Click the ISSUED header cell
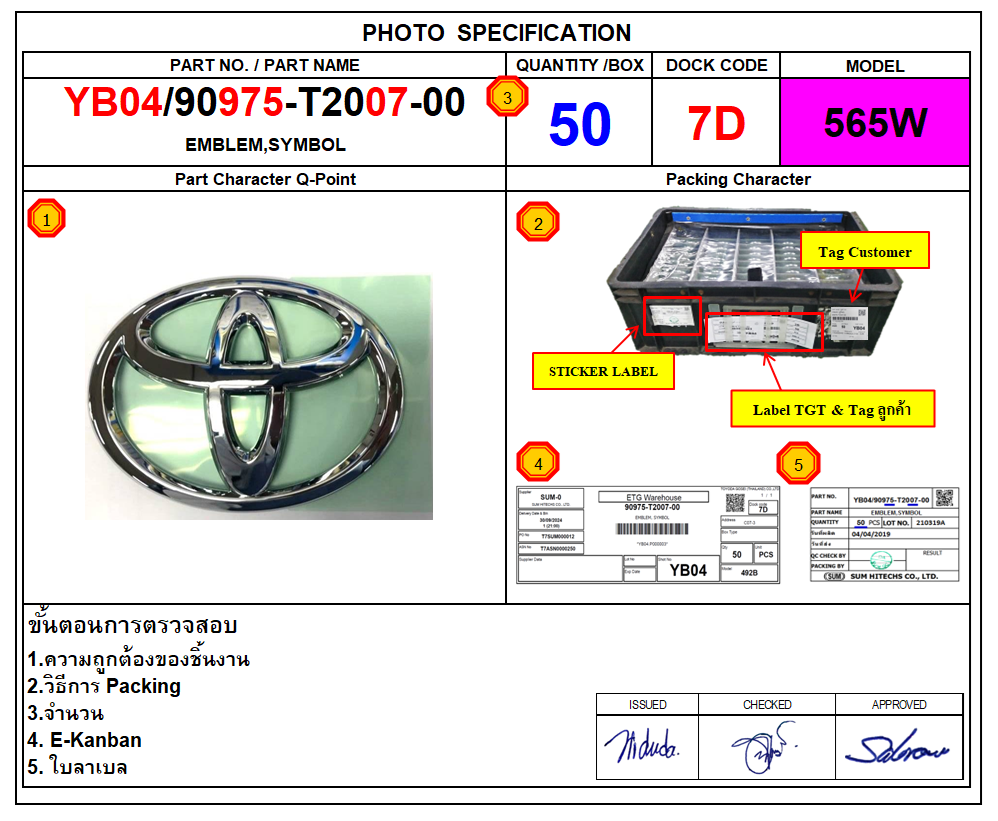The width and height of the screenshot is (998, 821). pos(647,705)
